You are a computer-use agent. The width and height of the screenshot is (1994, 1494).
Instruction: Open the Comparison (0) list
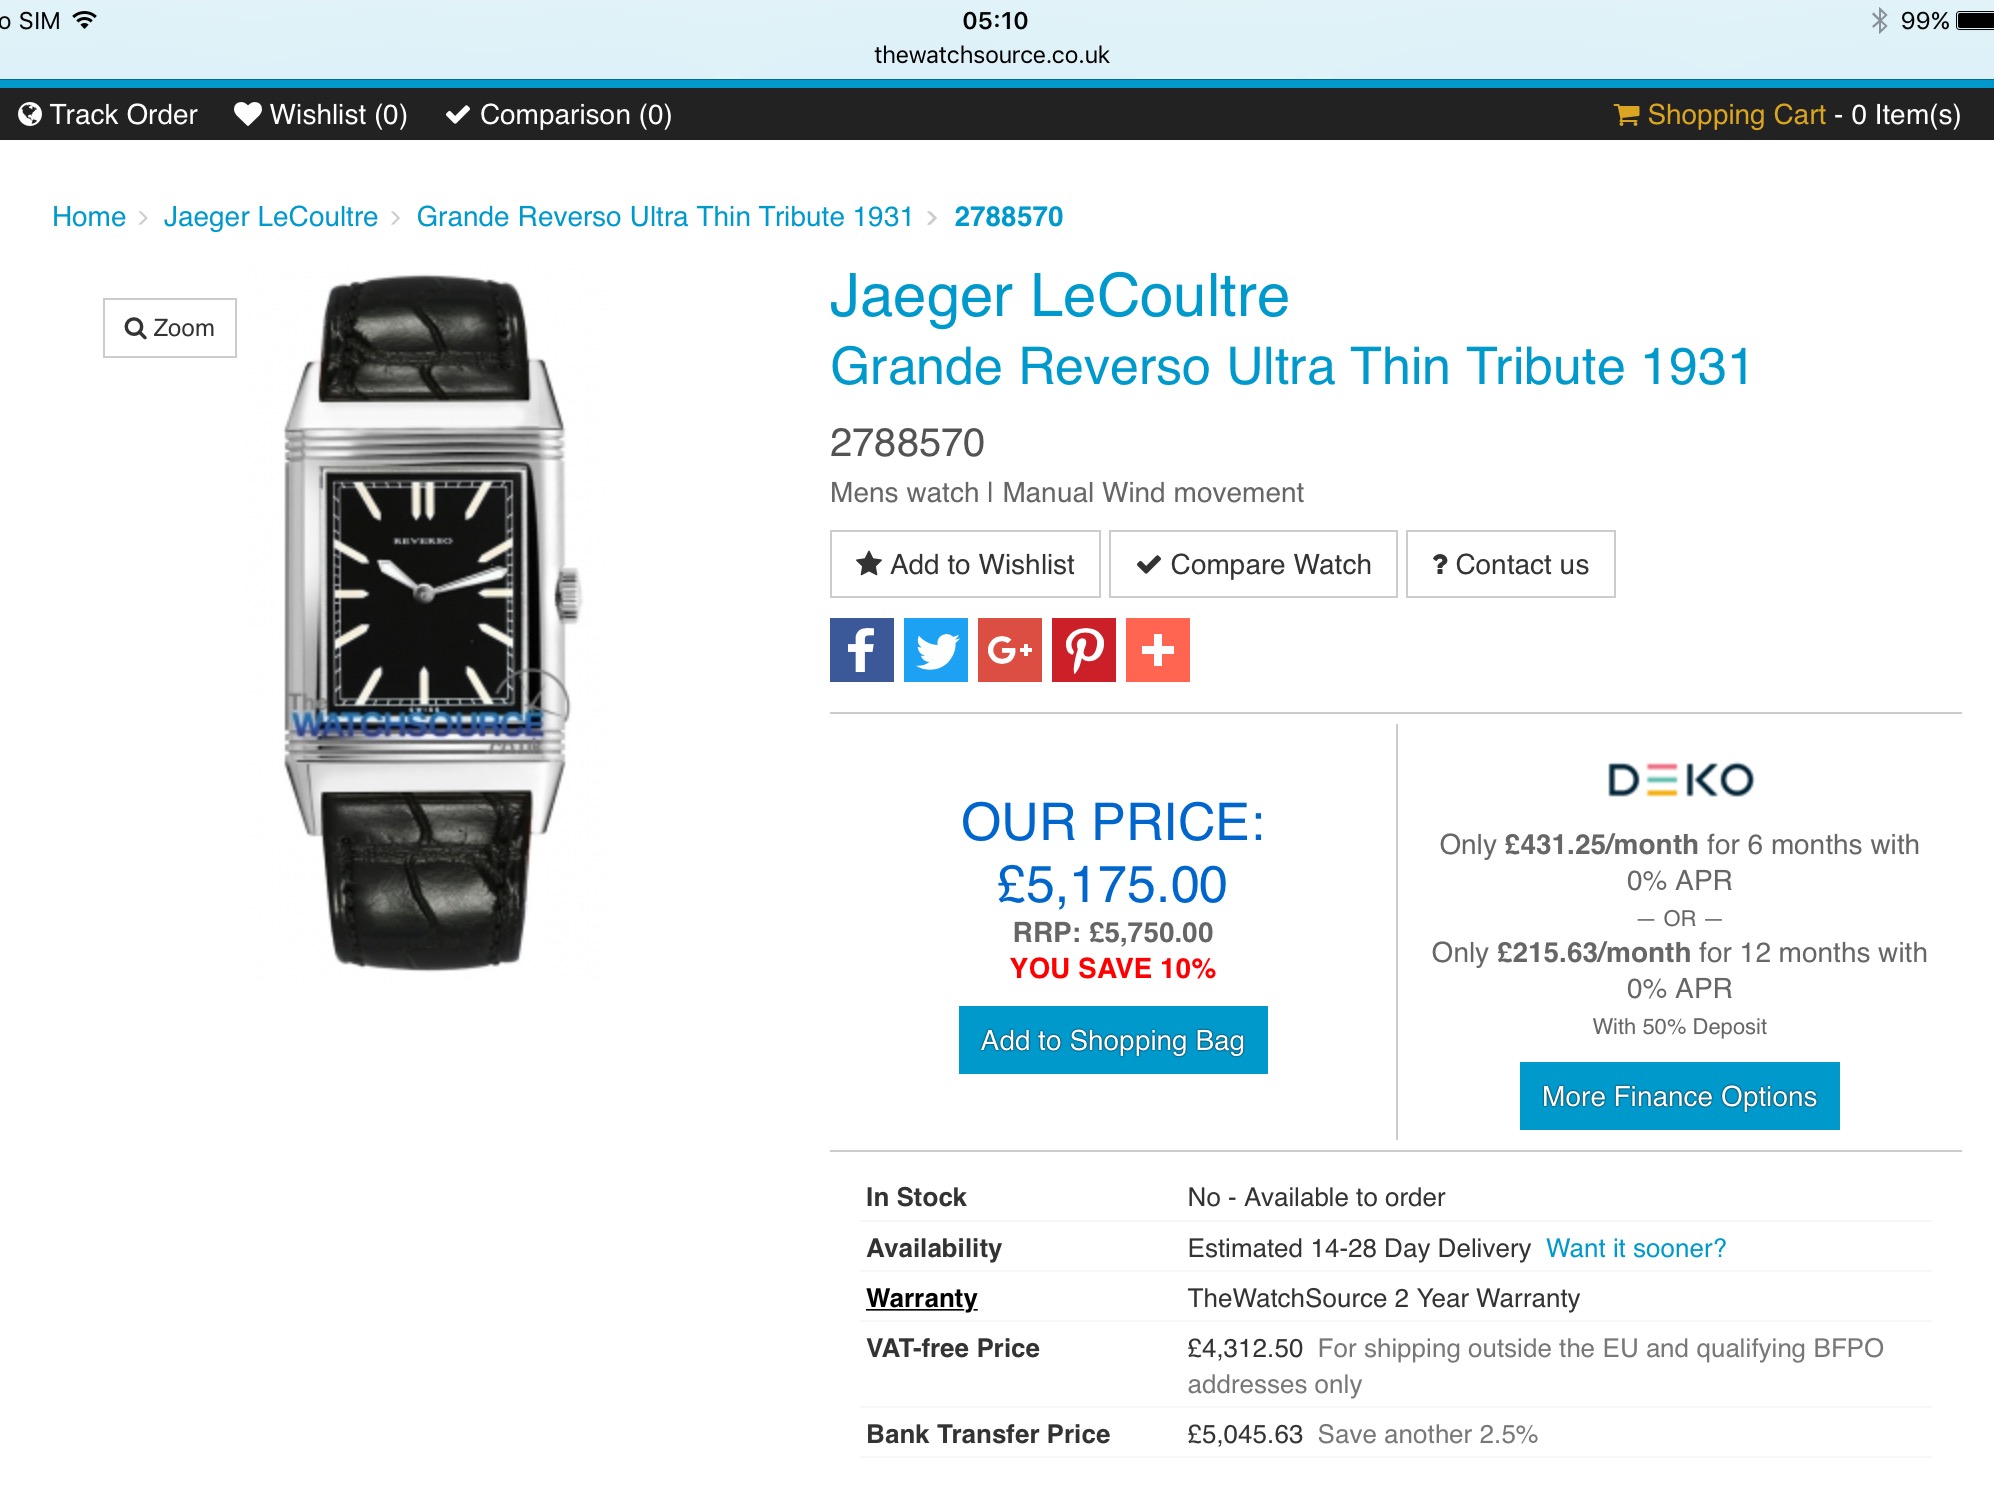(x=558, y=115)
